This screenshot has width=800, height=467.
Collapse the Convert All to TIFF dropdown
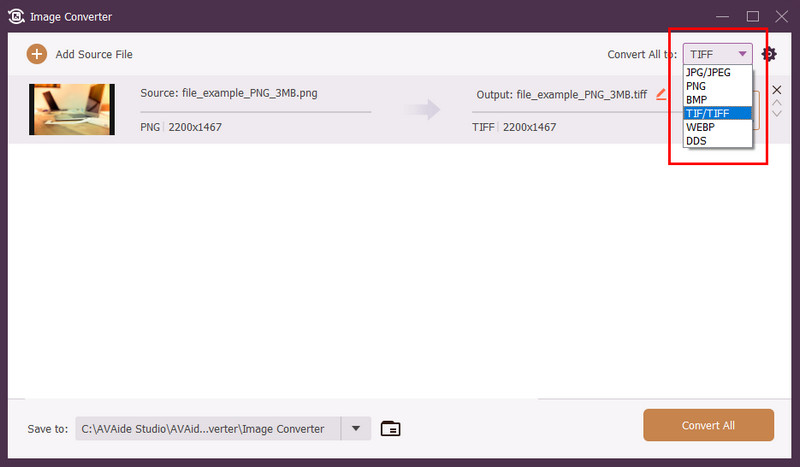click(742, 54)
